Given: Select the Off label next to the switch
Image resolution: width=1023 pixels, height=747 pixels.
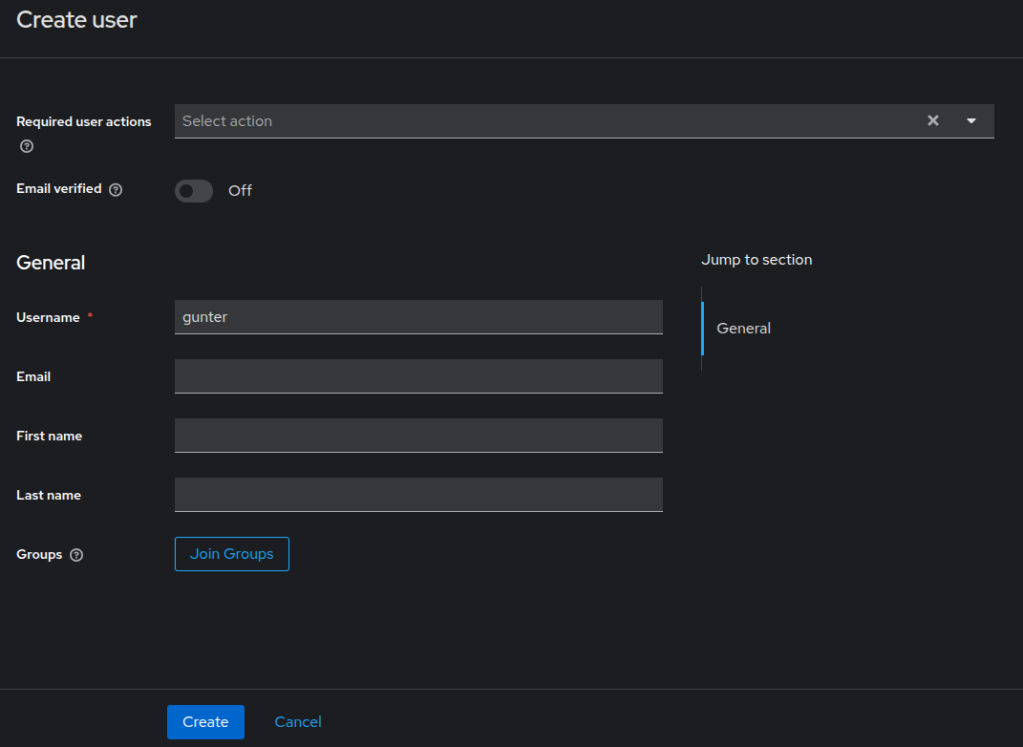Looking at the screenshot, I should [240, 191].
